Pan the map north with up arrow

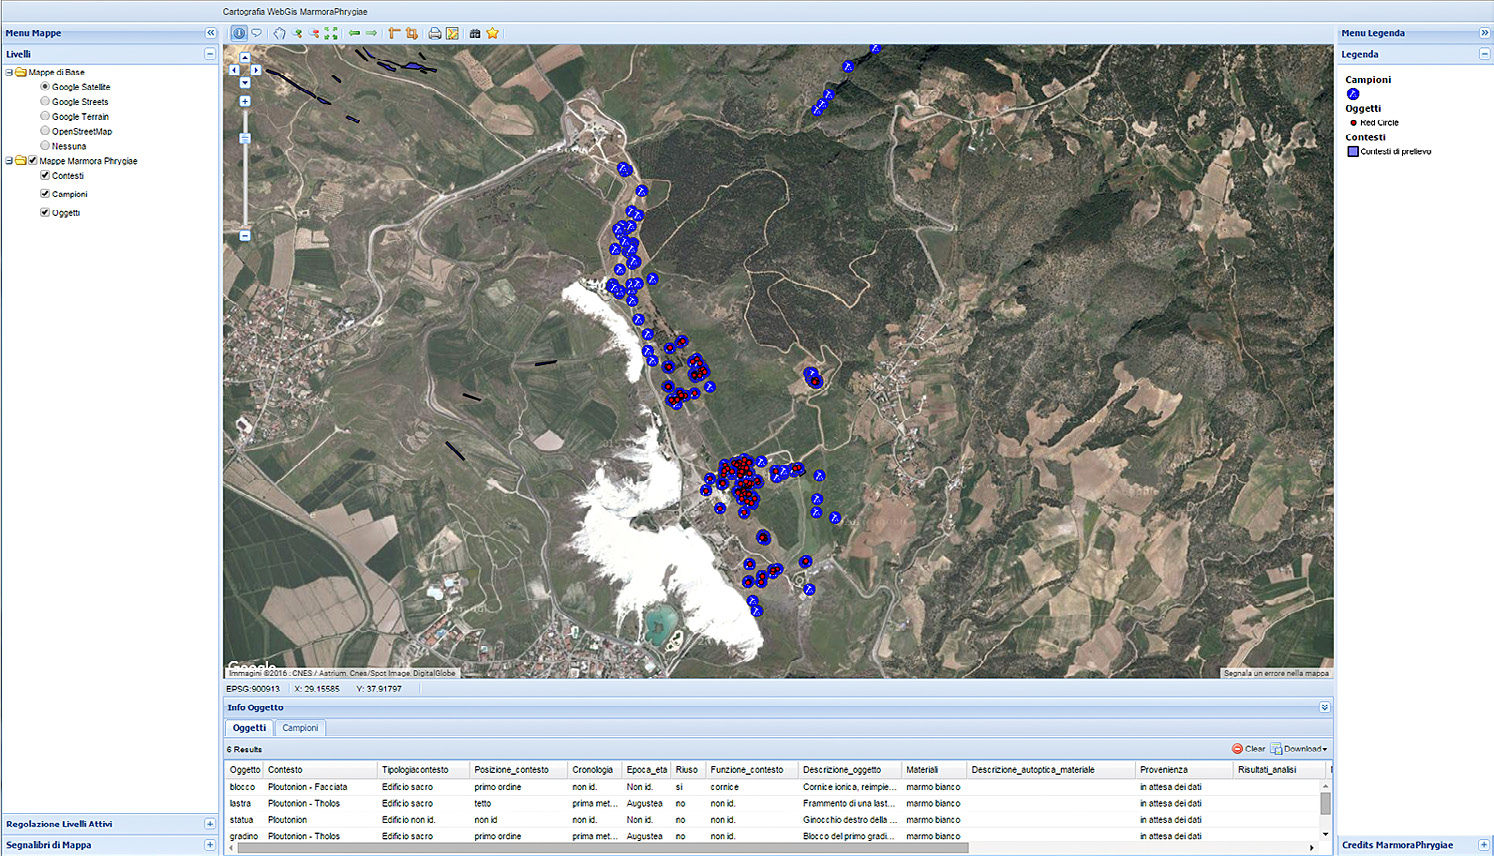[245, 58]
